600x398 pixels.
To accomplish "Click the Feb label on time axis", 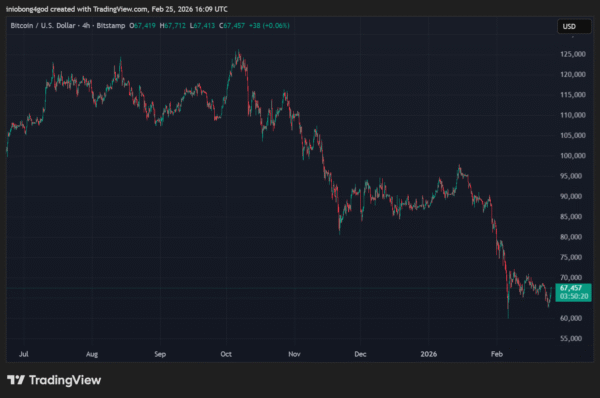I will [x=497, y=354].
